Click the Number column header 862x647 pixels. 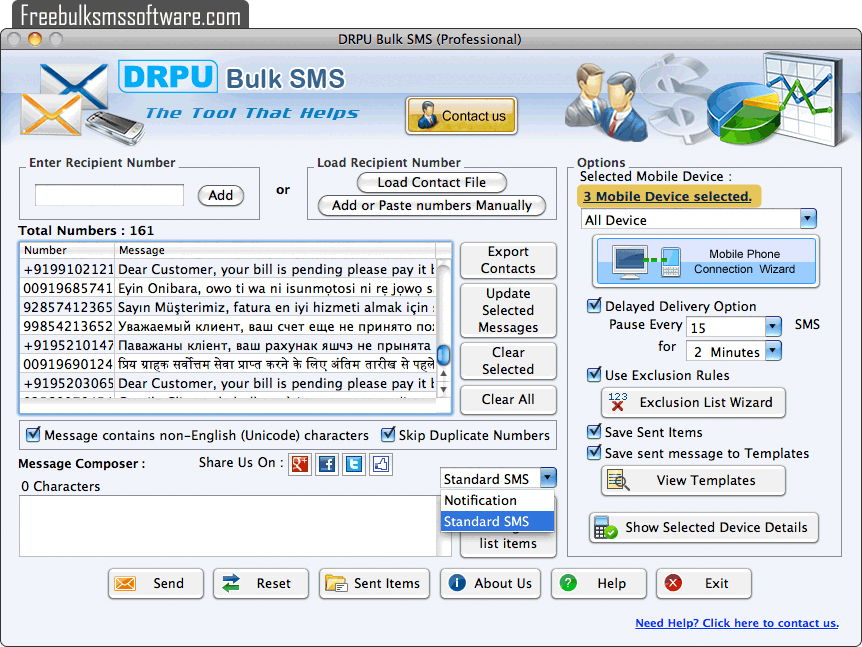[67, 250]
